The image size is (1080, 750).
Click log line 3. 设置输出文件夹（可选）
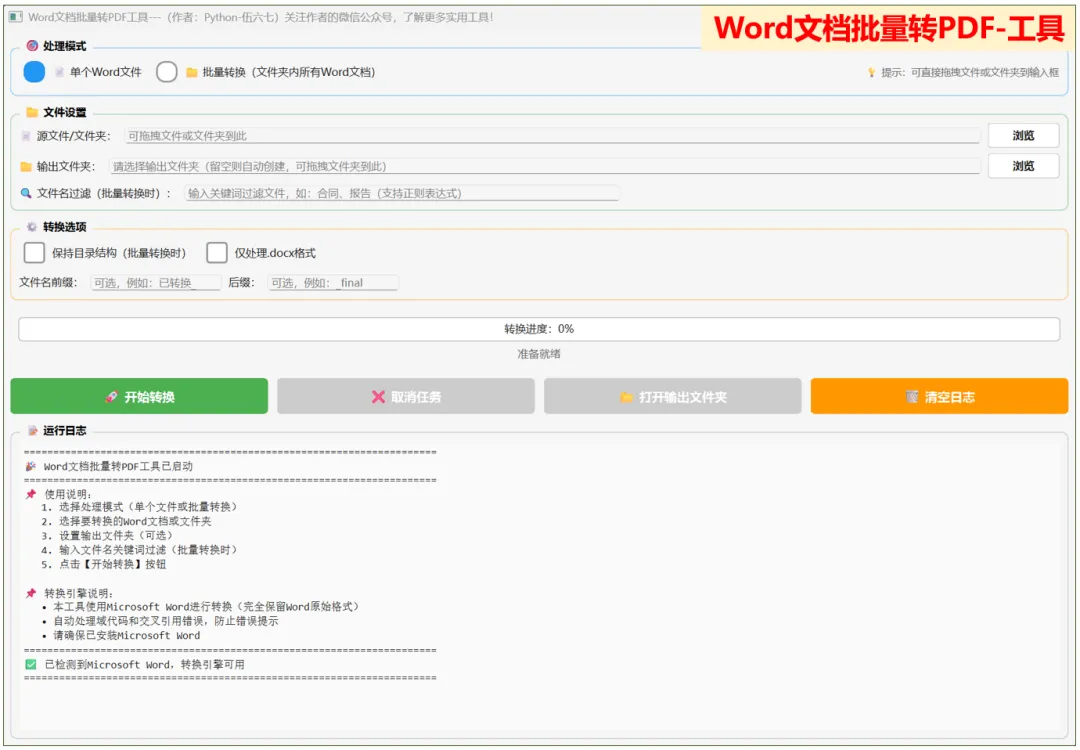pos(107,535)
